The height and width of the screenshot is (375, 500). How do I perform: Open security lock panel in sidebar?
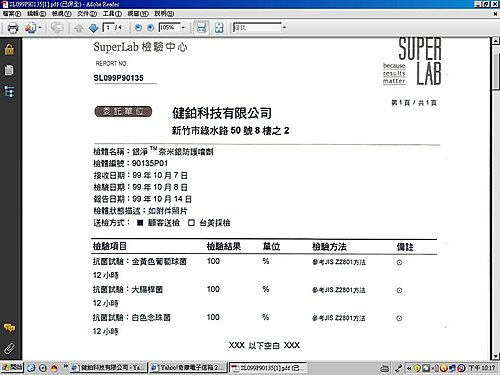click(x=9, y=49)
